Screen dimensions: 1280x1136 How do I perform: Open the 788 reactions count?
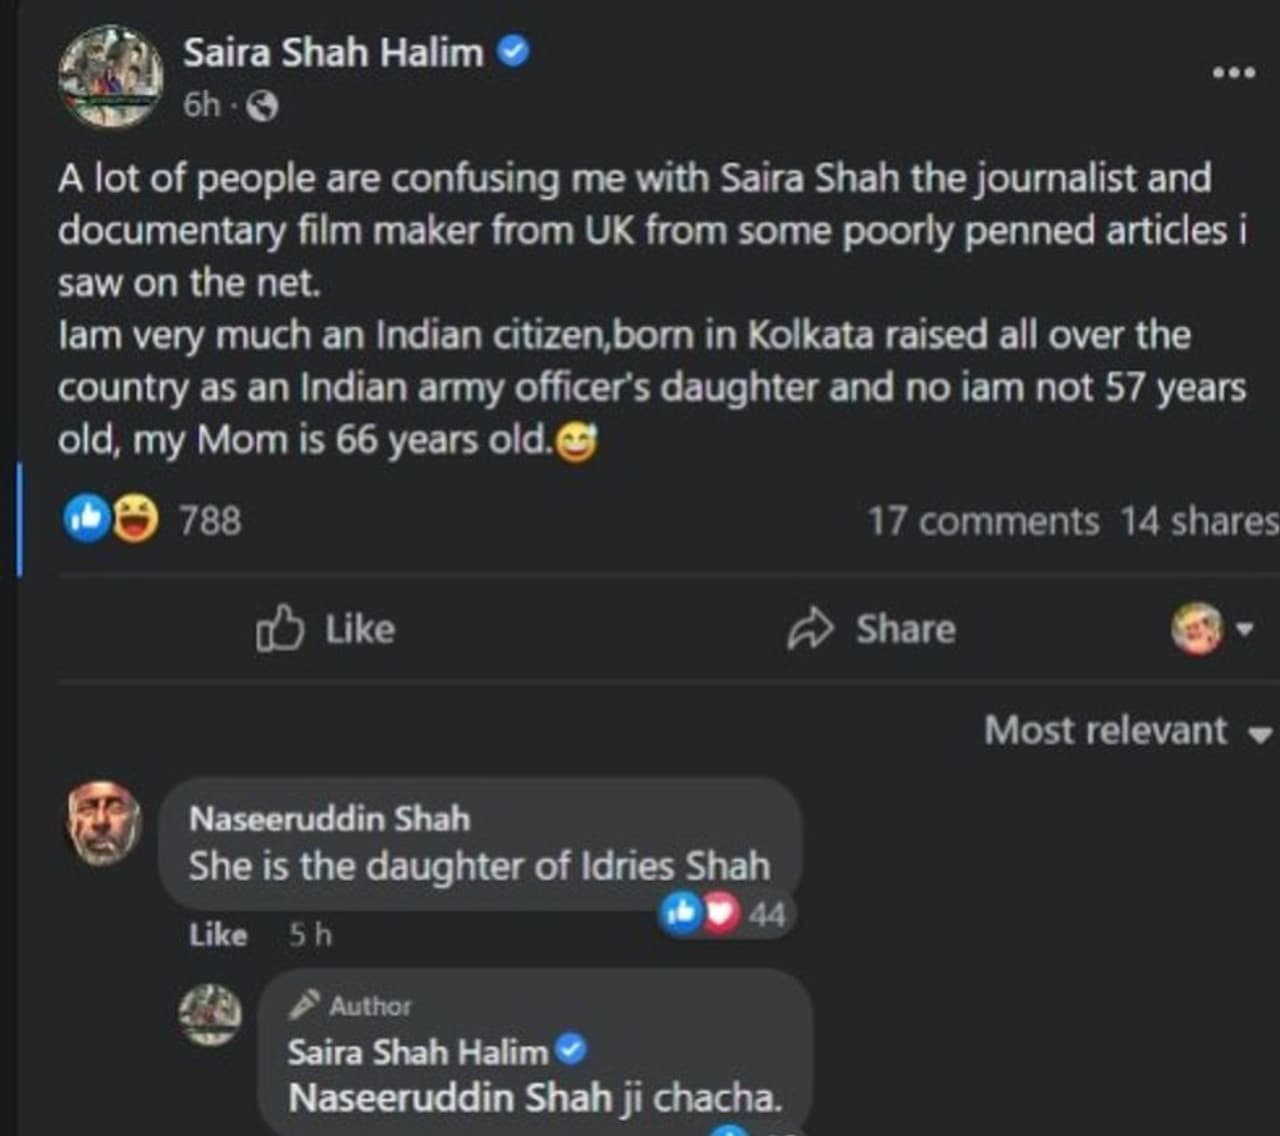coord(210,520)
